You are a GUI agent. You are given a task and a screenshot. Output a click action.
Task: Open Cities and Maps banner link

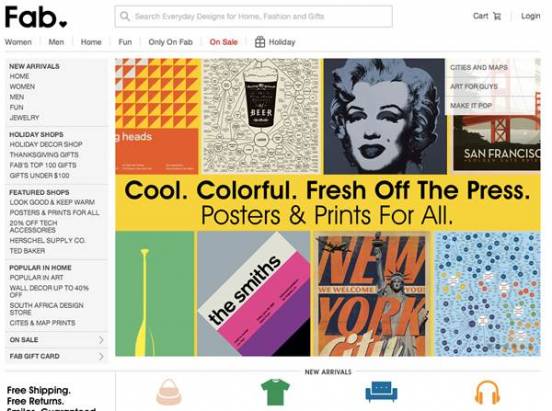[x=479, y=68]
